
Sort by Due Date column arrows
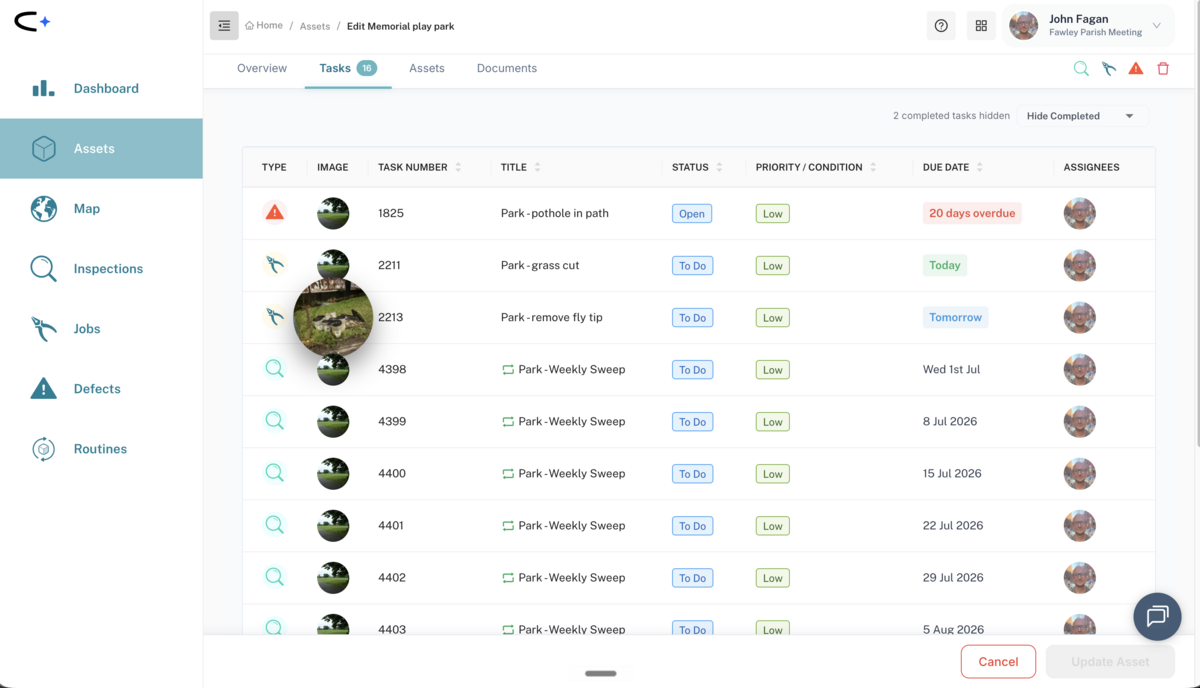(x=979, y=167)
